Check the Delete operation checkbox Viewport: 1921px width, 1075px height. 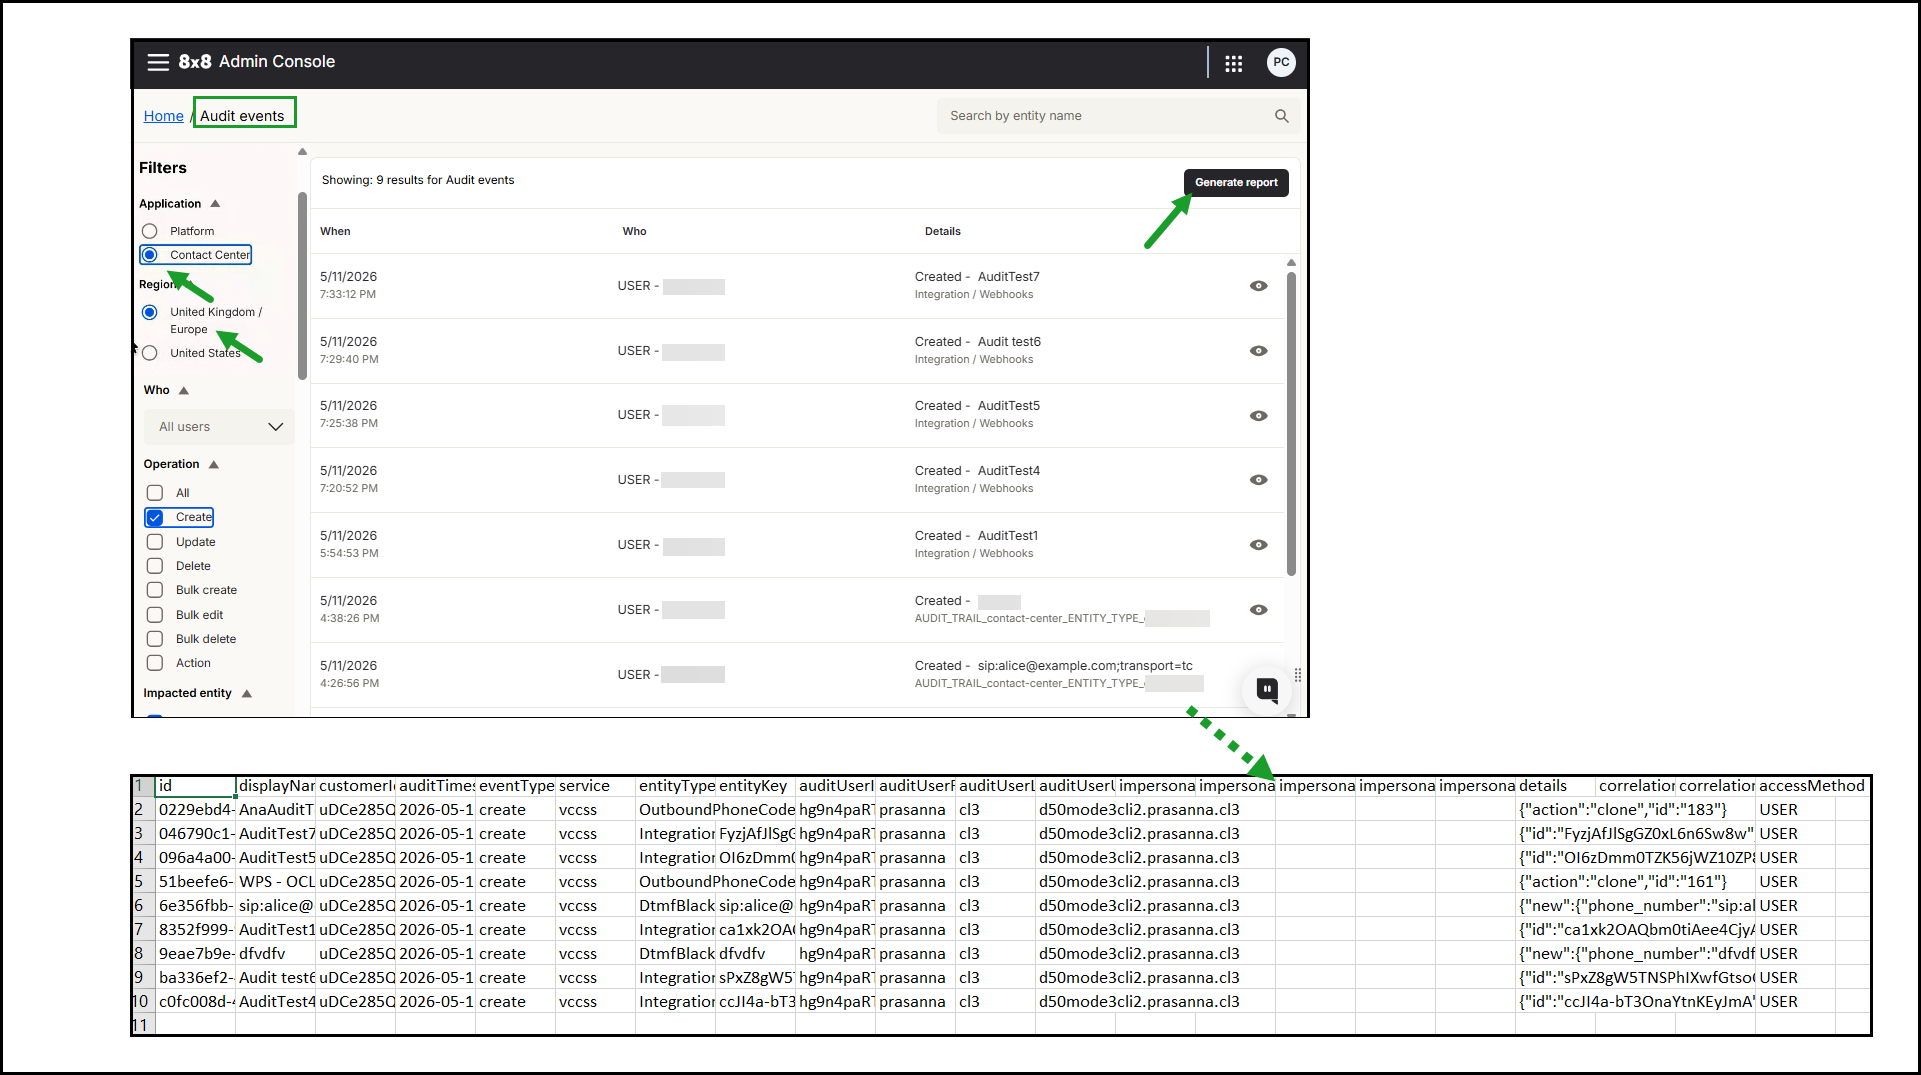[155, 566]
